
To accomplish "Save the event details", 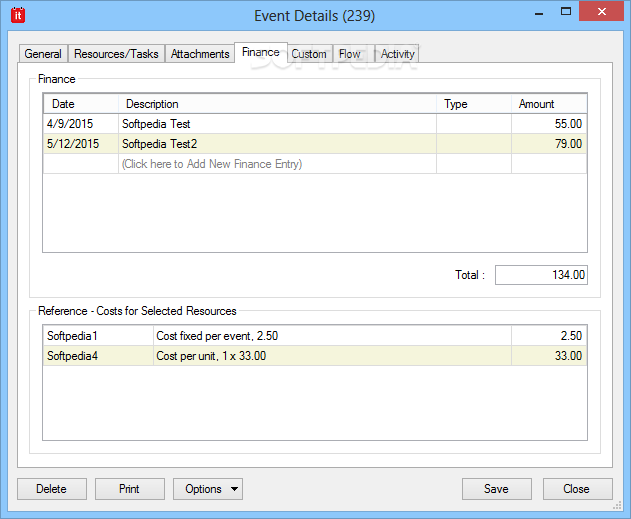I will click(497, 489).
